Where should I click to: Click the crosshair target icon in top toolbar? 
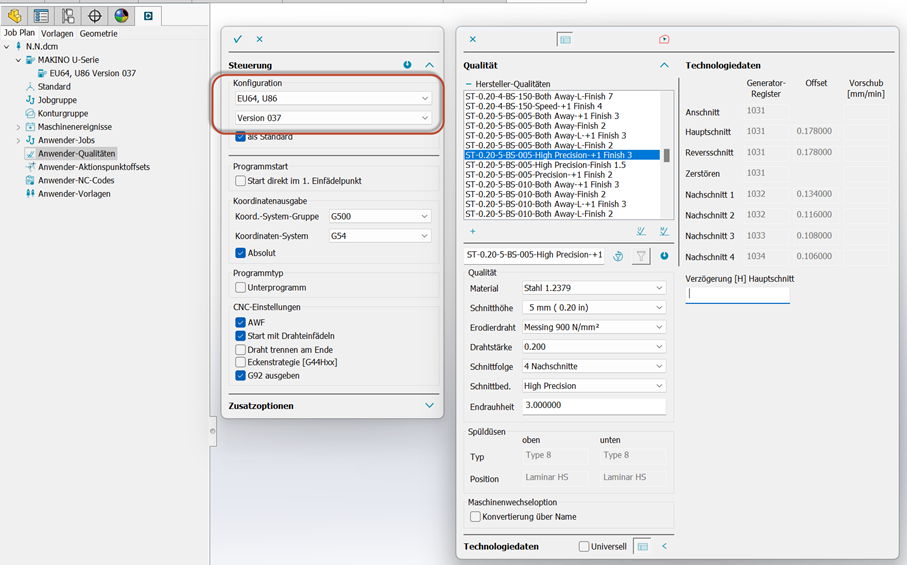coord(95,15)
